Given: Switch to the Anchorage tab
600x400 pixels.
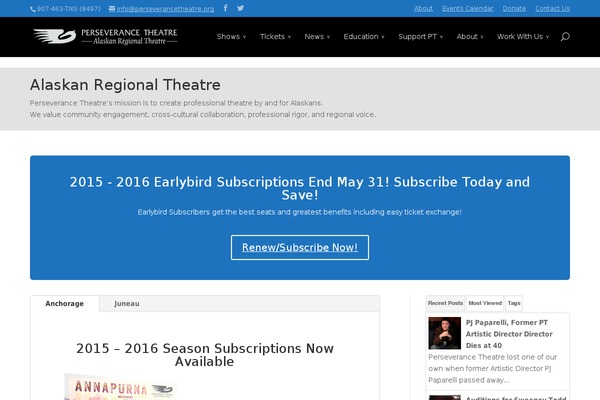Looking at the screenshot, I should point(65,304).
